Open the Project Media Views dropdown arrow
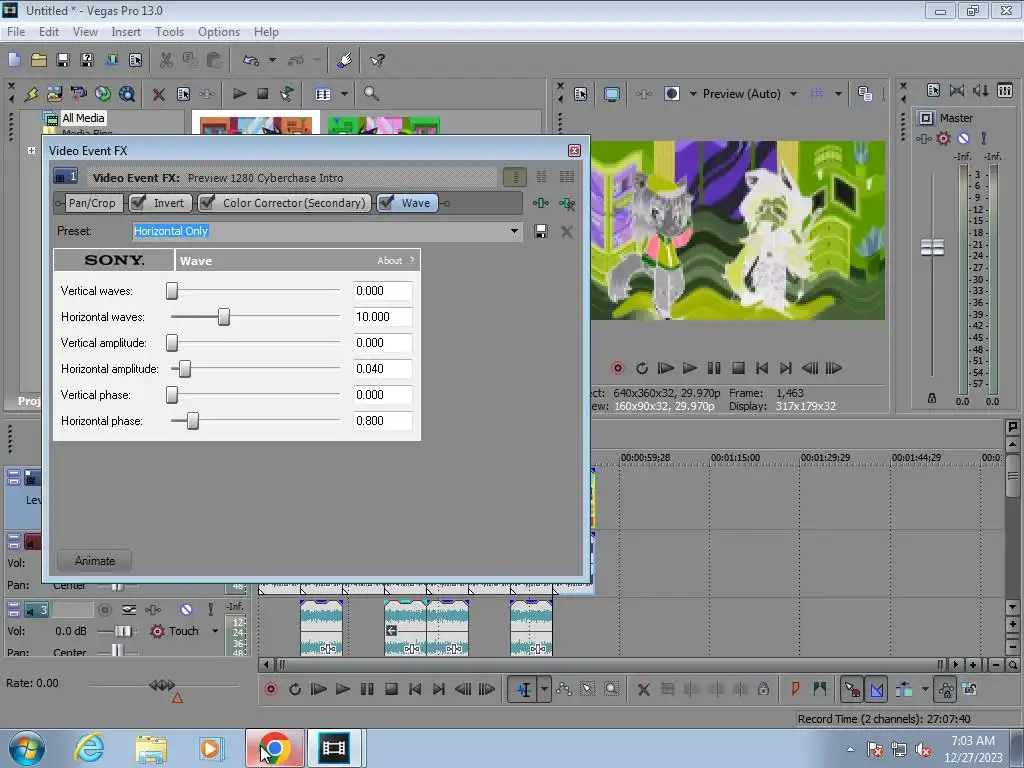The image size is (1024, 768). pos(344,94)
